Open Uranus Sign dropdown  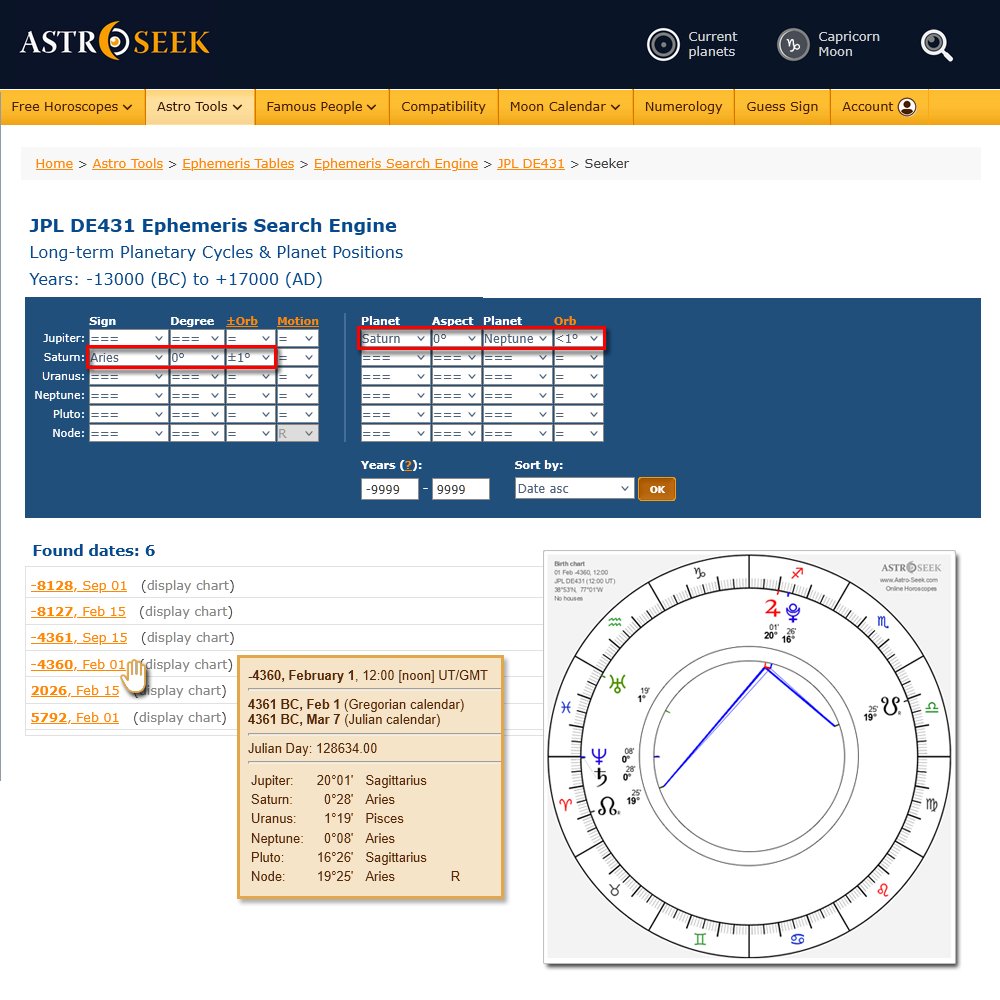[x=128, y=376]
